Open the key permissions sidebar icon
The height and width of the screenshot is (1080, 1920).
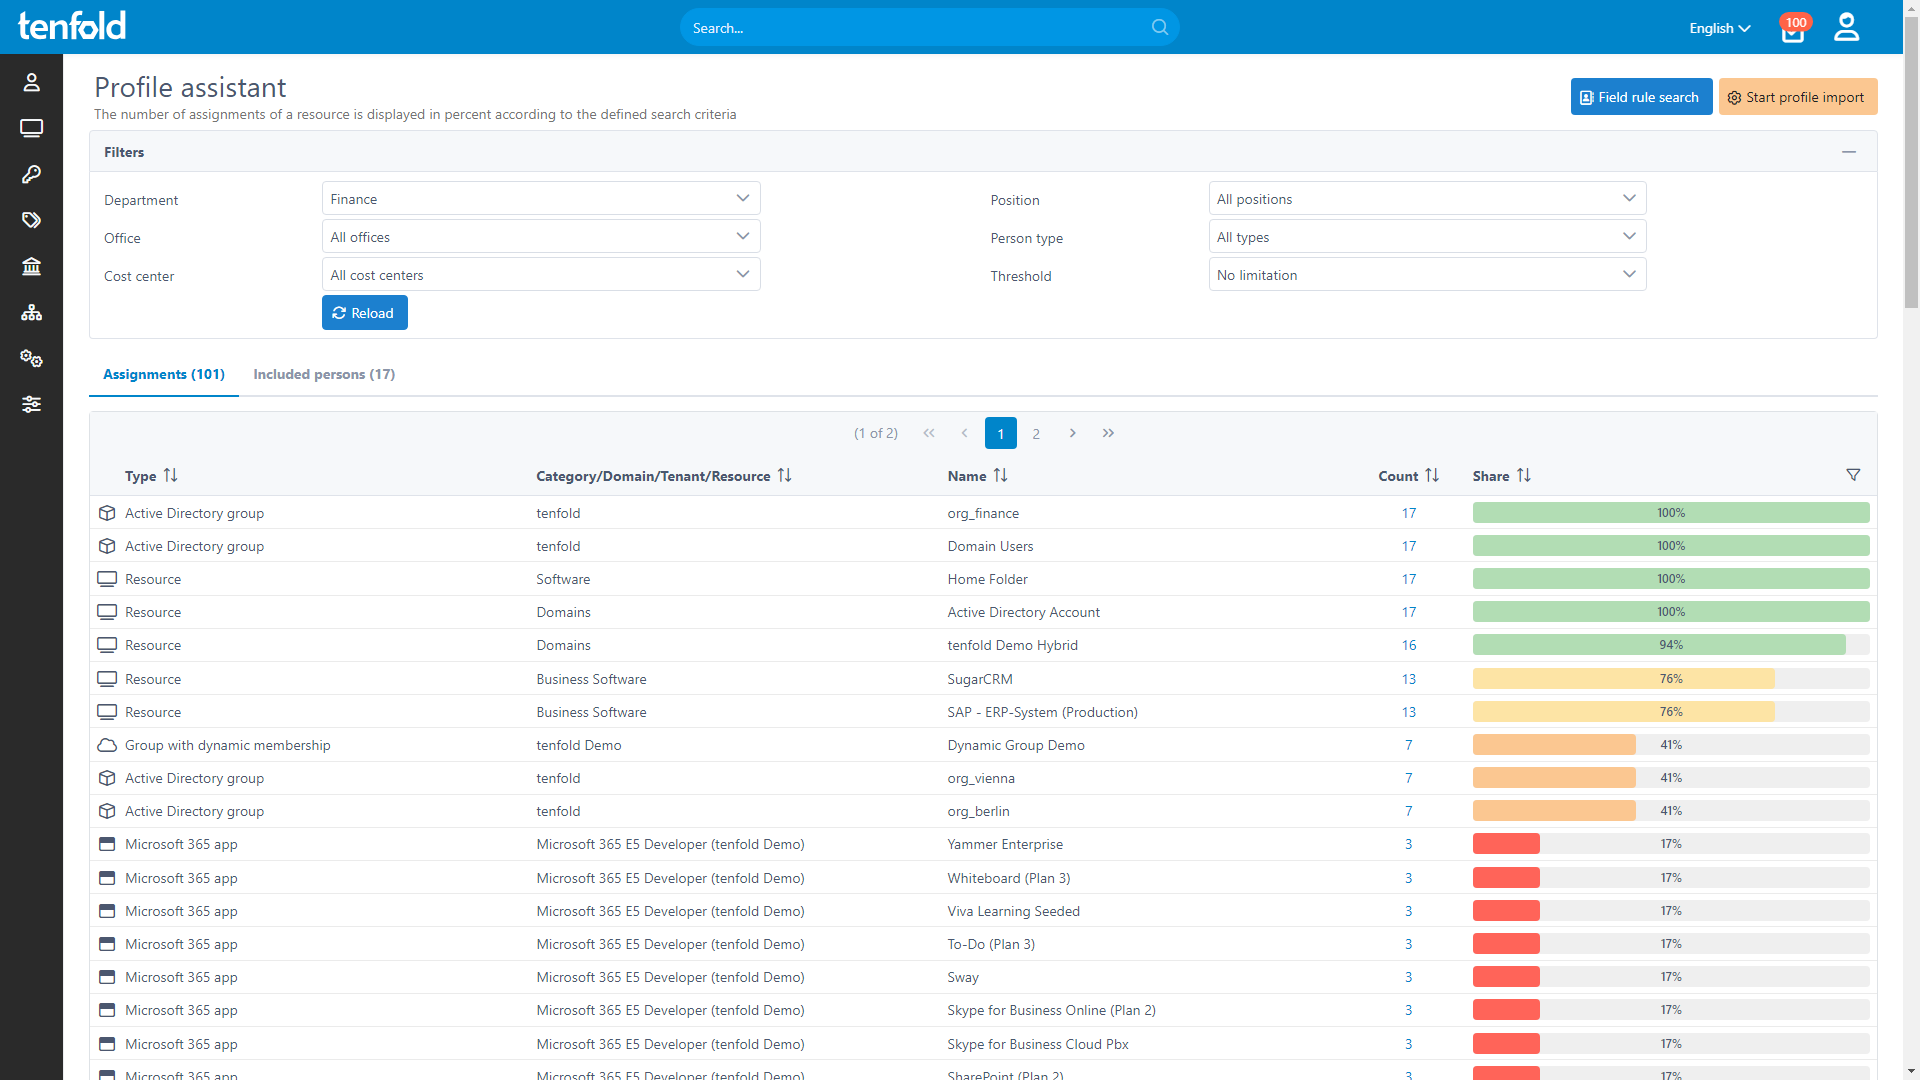(31, 174)
